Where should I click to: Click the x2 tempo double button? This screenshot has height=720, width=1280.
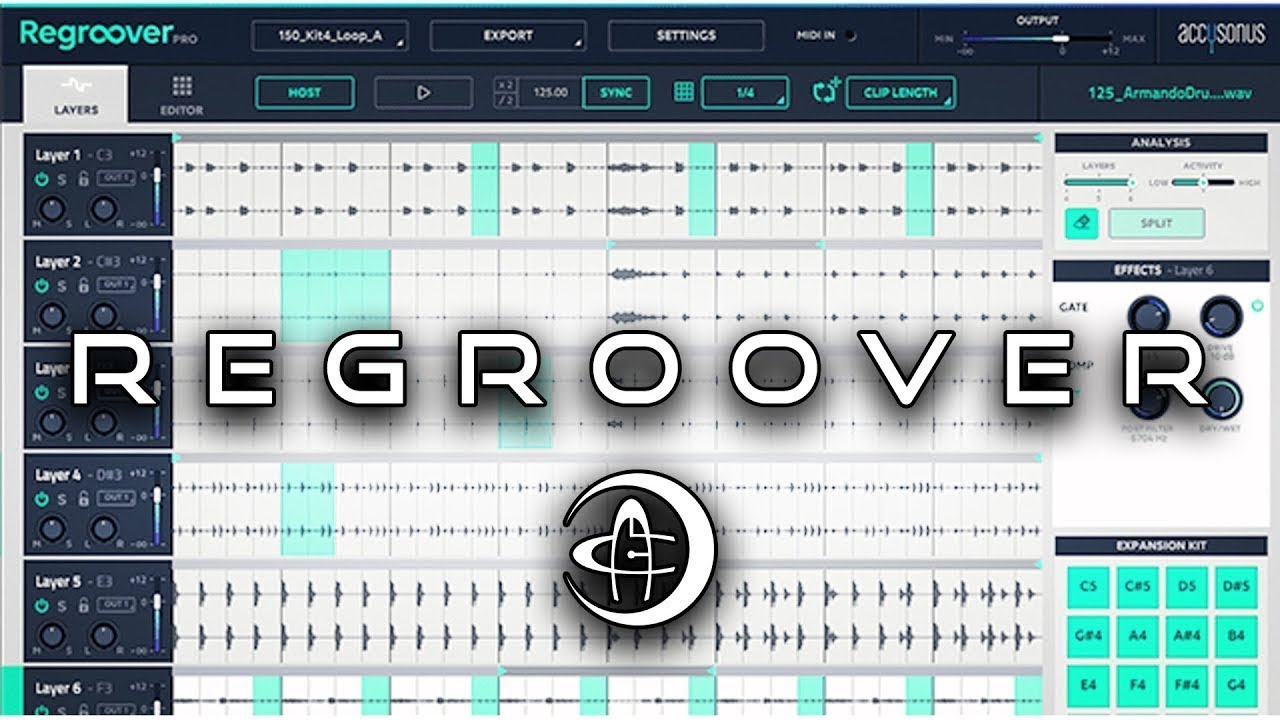pyautogui.click(x=507, y=84)
